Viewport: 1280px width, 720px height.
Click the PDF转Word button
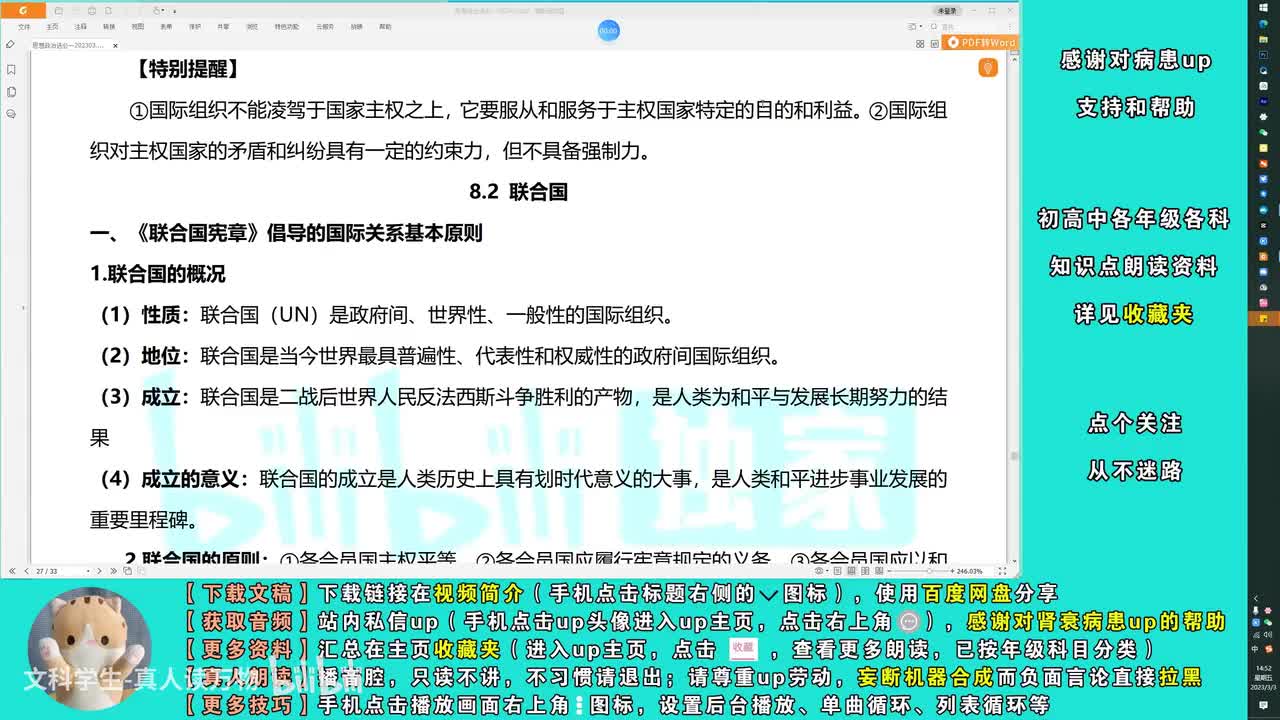(x=979, y=43)
